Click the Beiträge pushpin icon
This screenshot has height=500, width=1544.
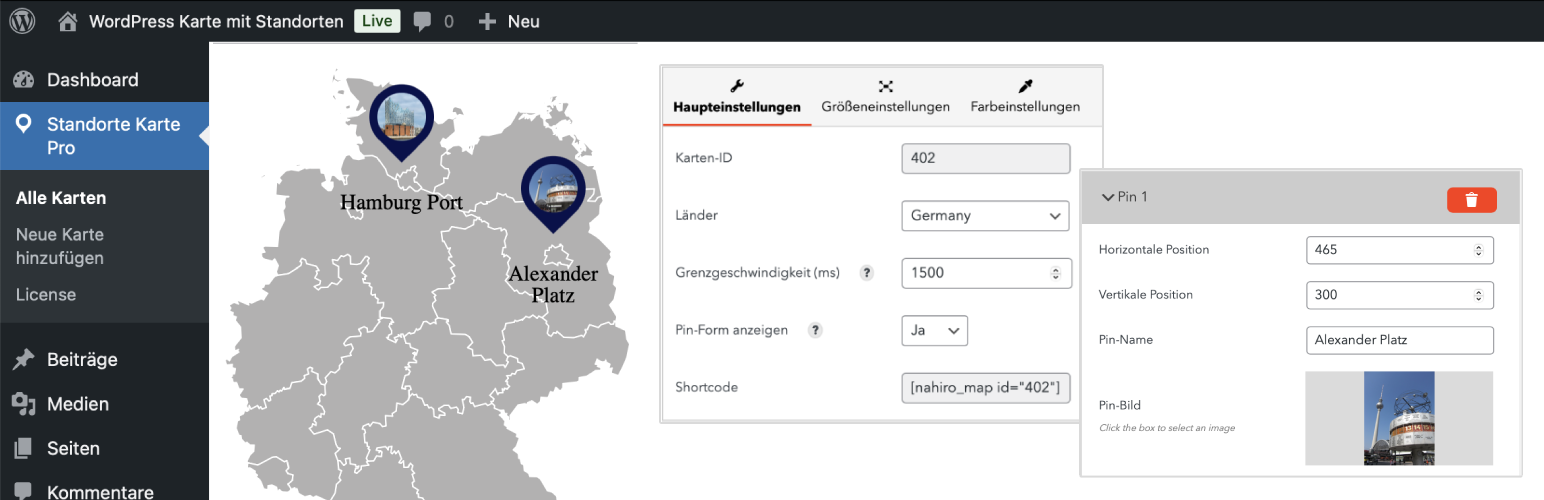(x=24, y=360)
